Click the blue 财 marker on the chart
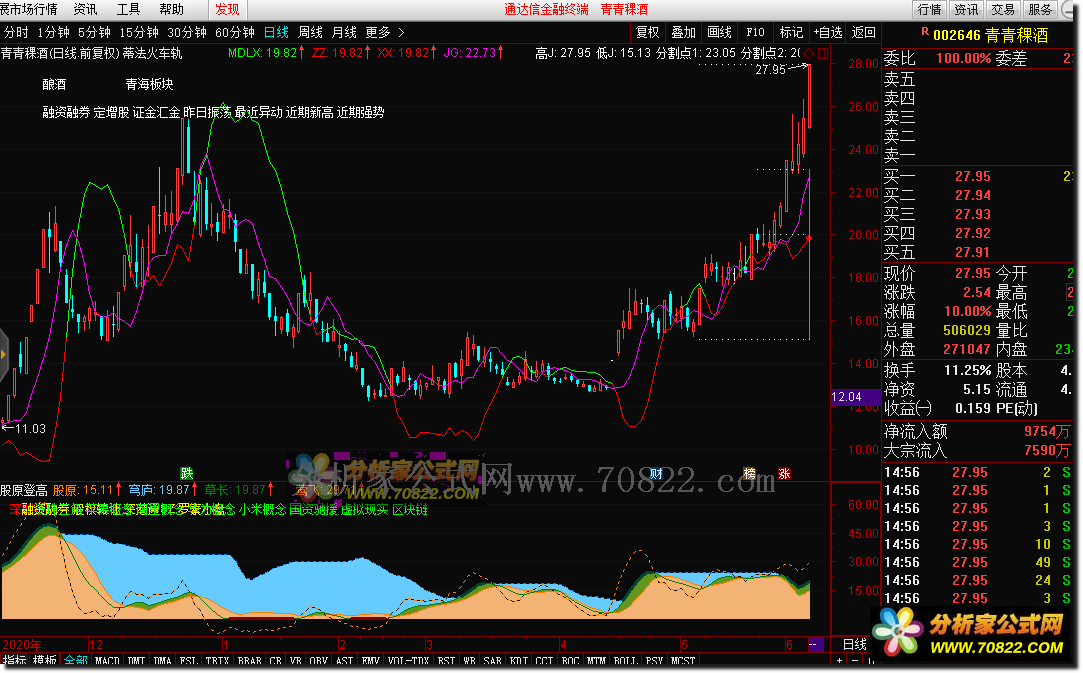This screenshot has width=1083, height=673. click(655, 473)
